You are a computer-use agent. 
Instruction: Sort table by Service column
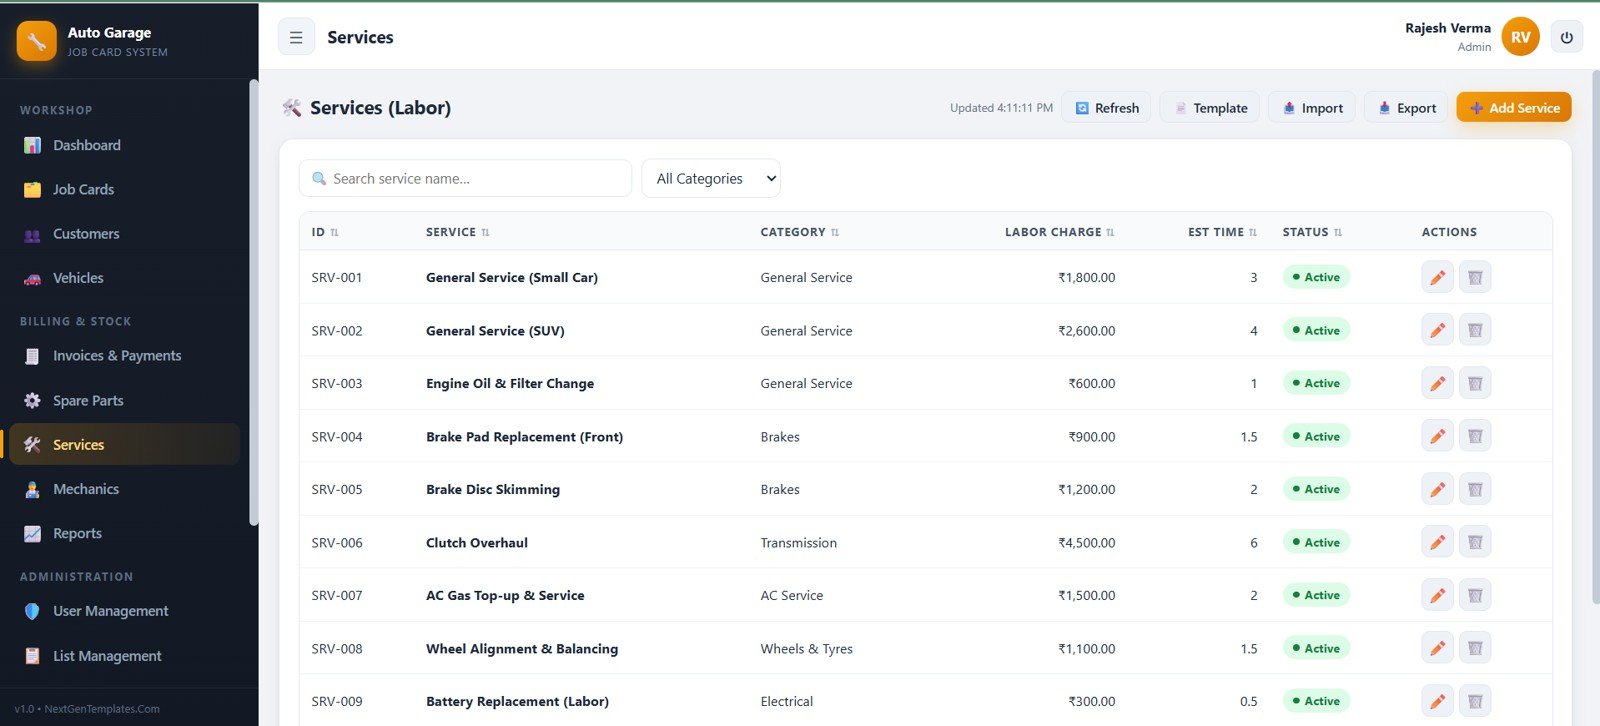pos(485,232)
